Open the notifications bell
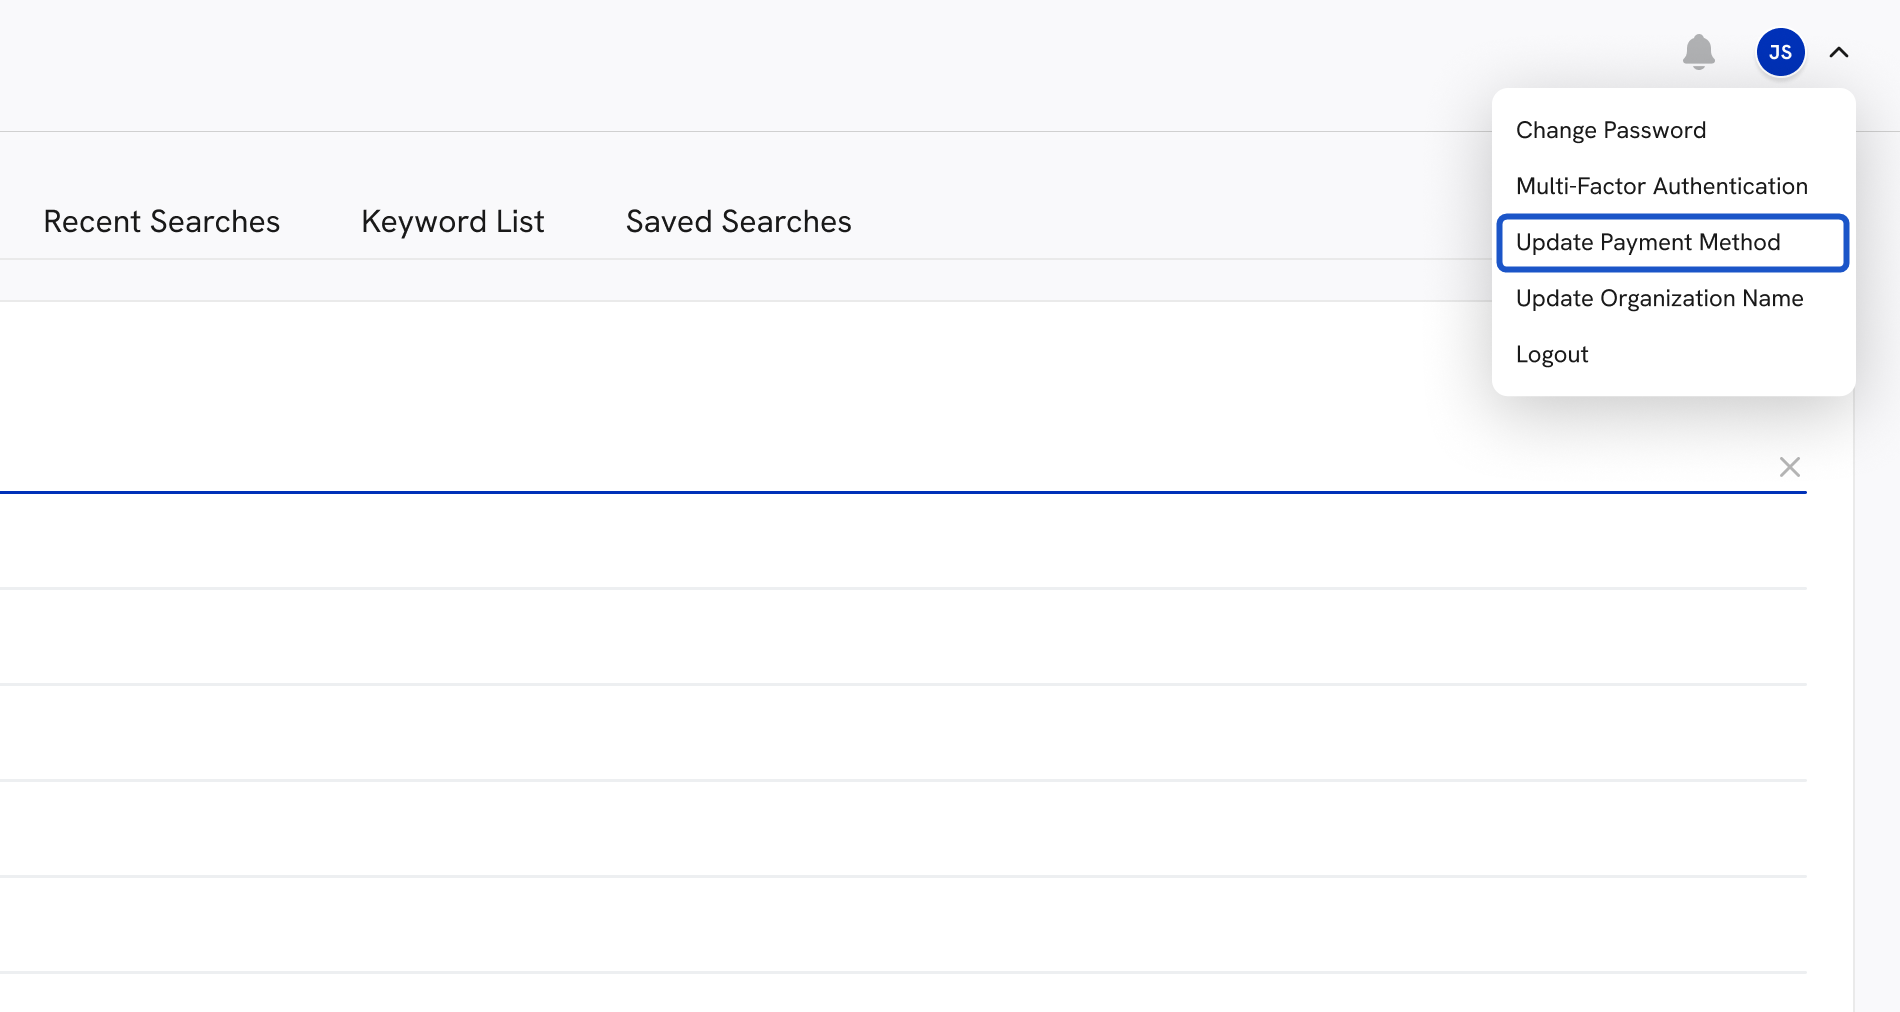 click(x=1698, y=52)
